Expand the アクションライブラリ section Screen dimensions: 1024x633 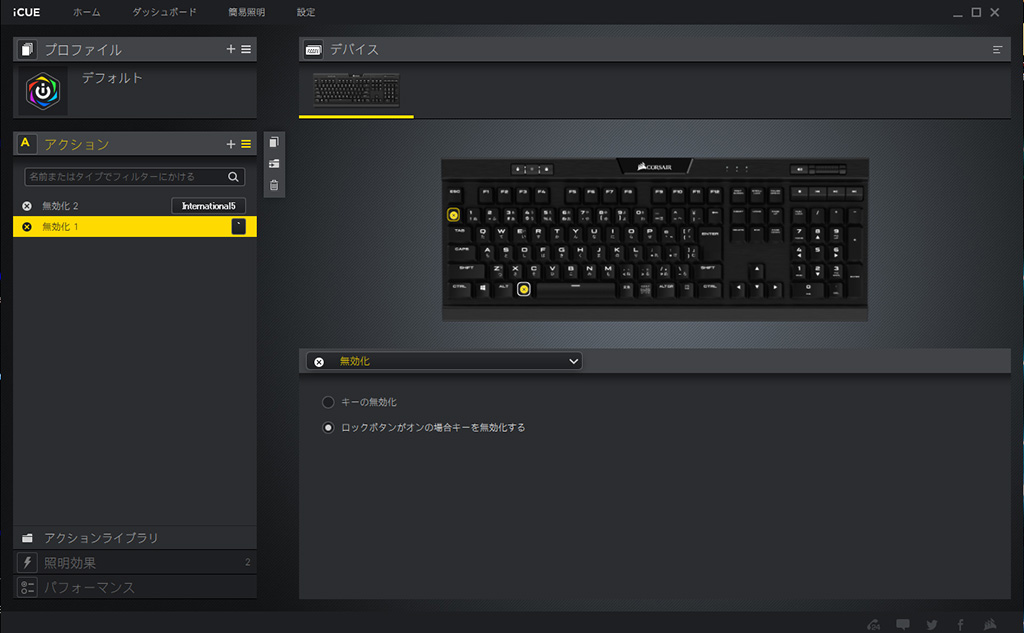135,538
